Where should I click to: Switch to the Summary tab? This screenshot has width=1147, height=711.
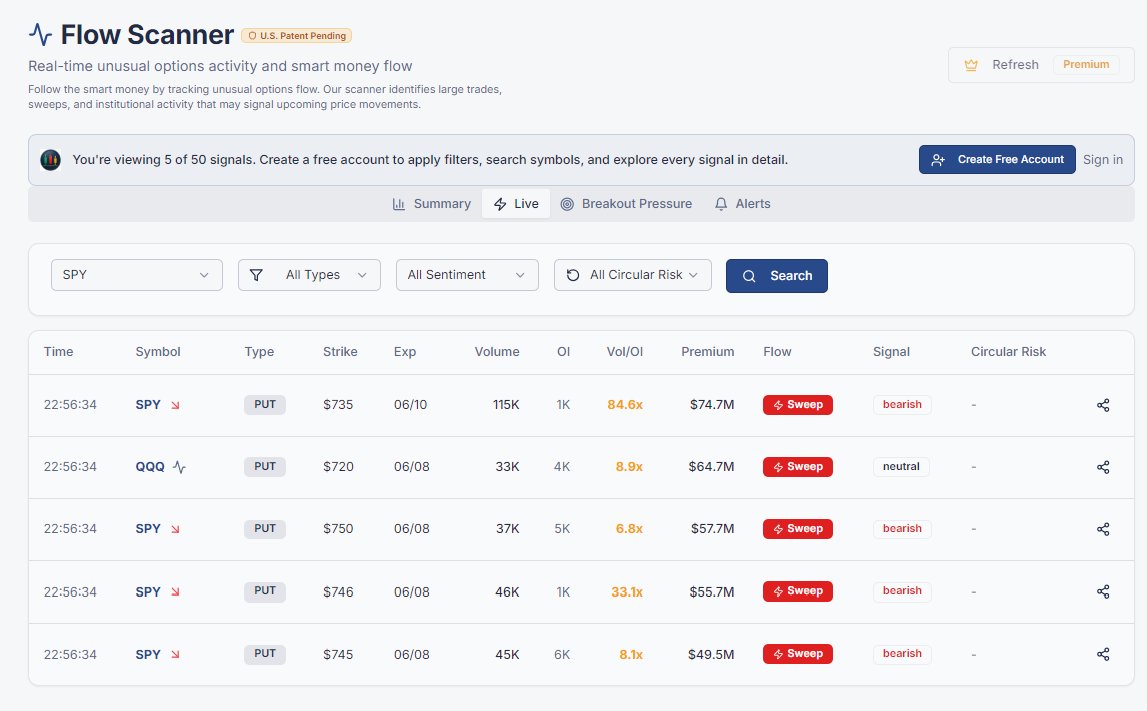tap(432, 204)
